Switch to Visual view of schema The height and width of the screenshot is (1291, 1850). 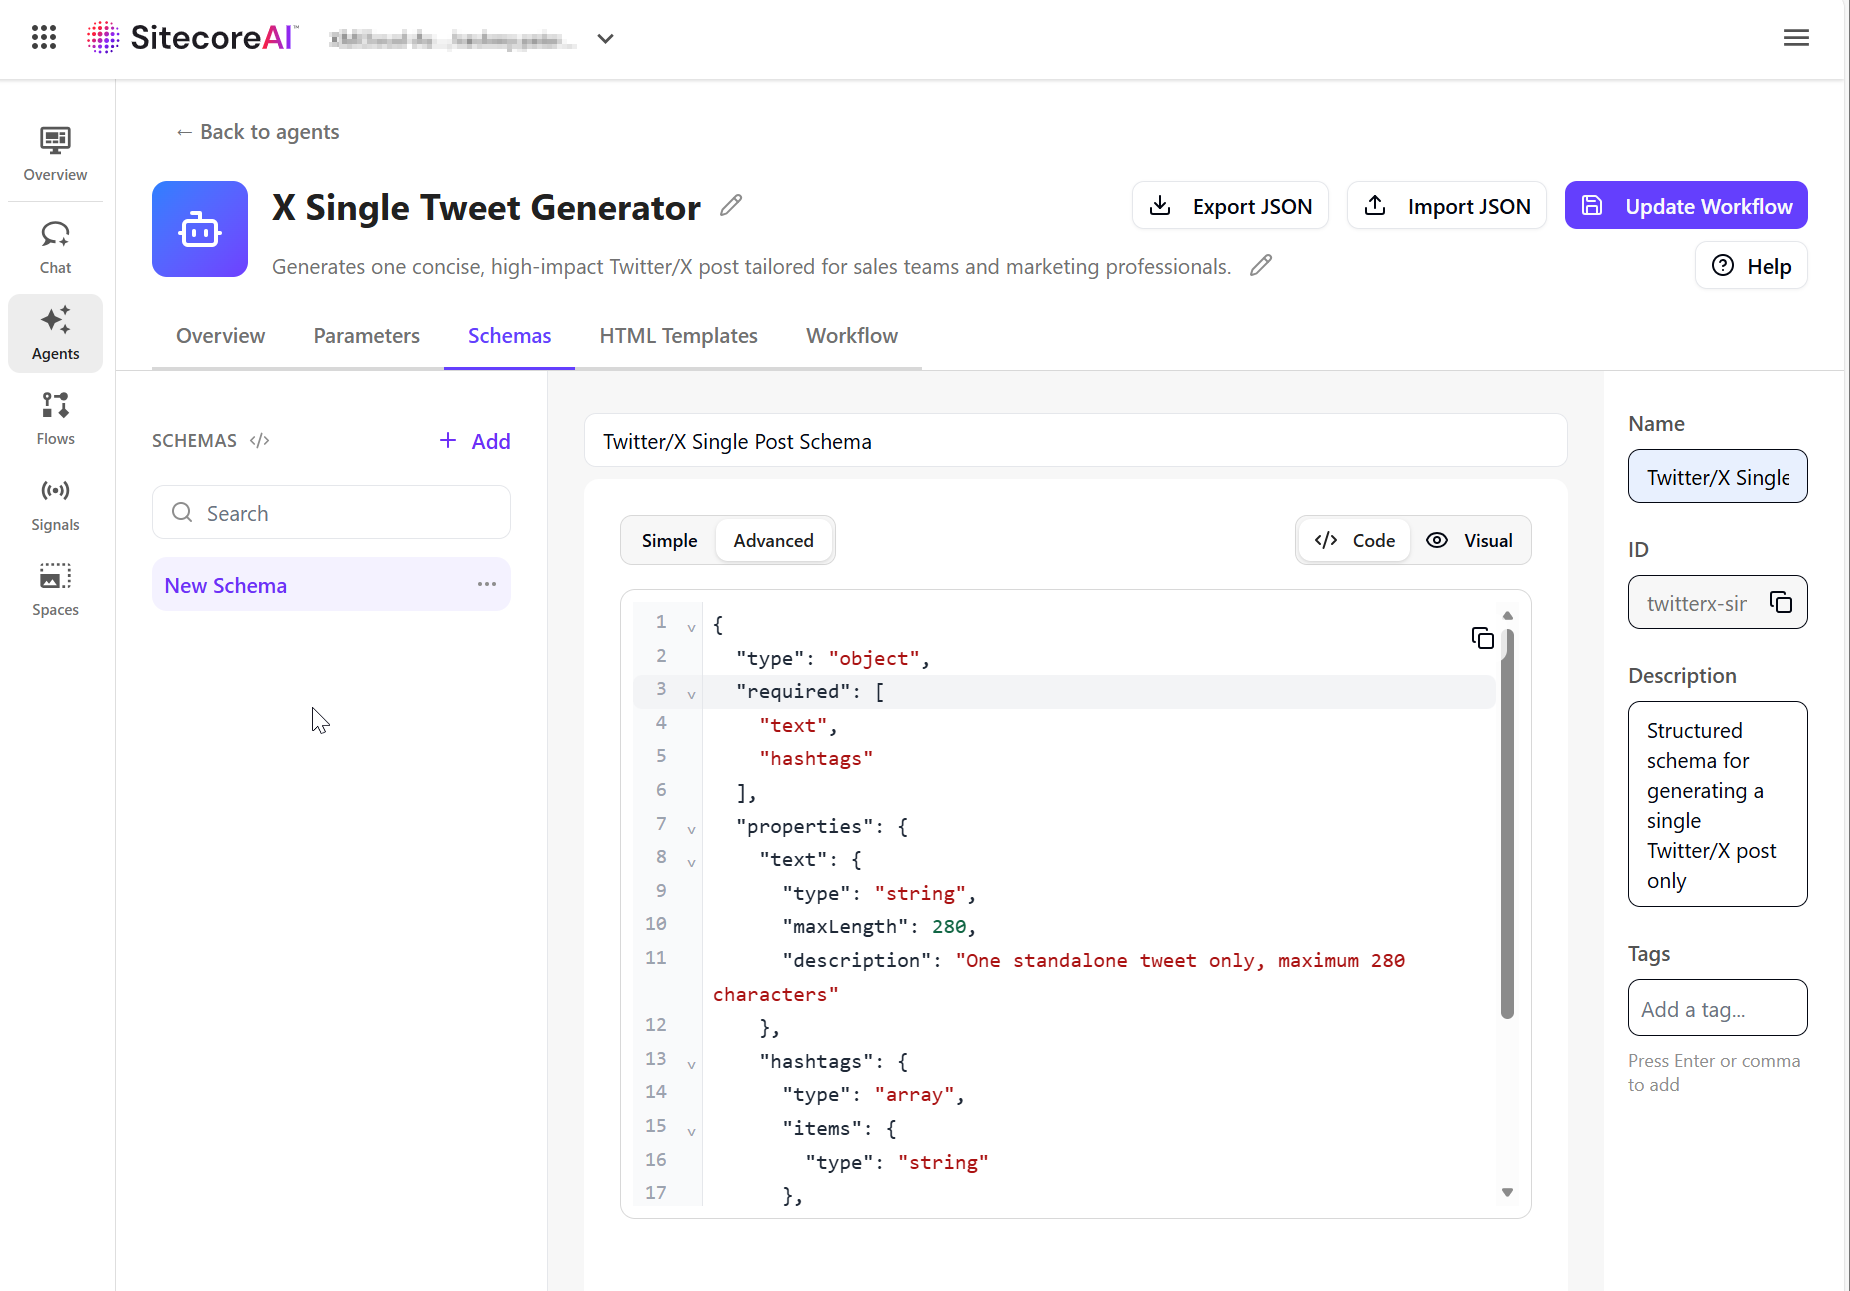1469,541
